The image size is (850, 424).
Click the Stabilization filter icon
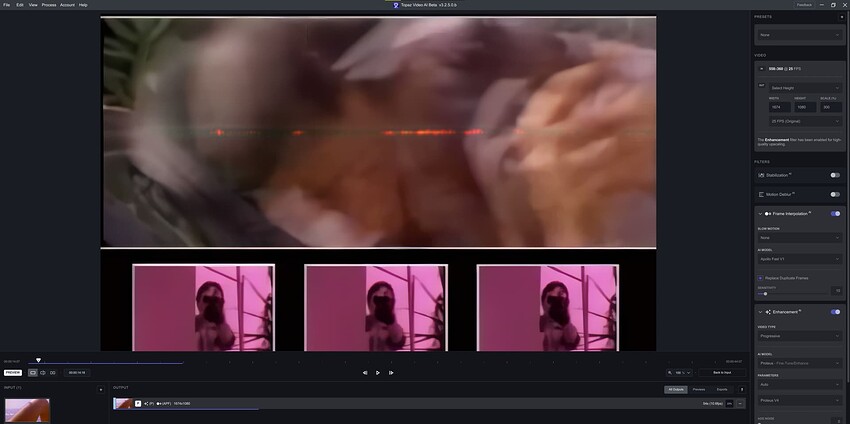coord(761,175)
